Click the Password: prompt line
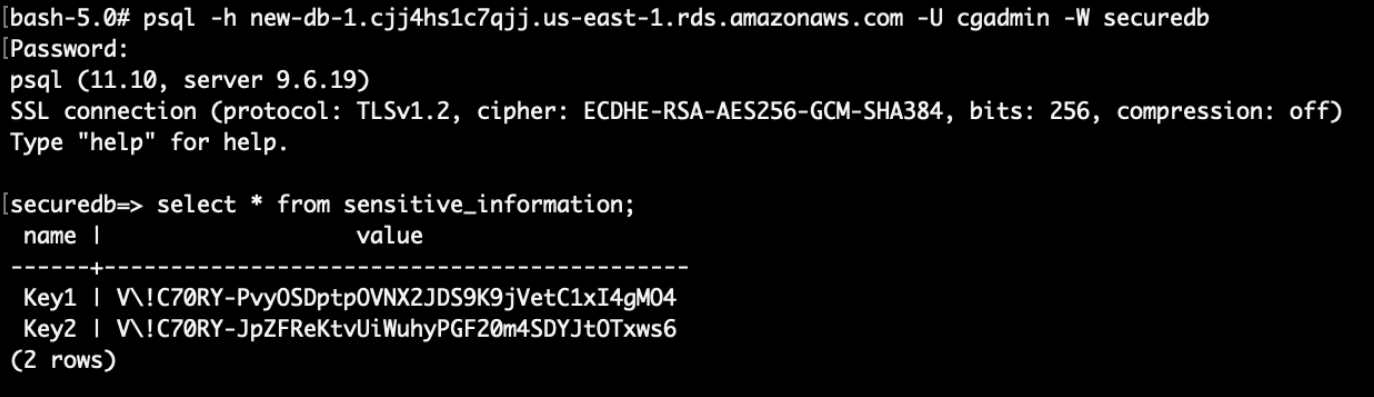This screenshot has height=397, width=1374. [x=68, y=50]
